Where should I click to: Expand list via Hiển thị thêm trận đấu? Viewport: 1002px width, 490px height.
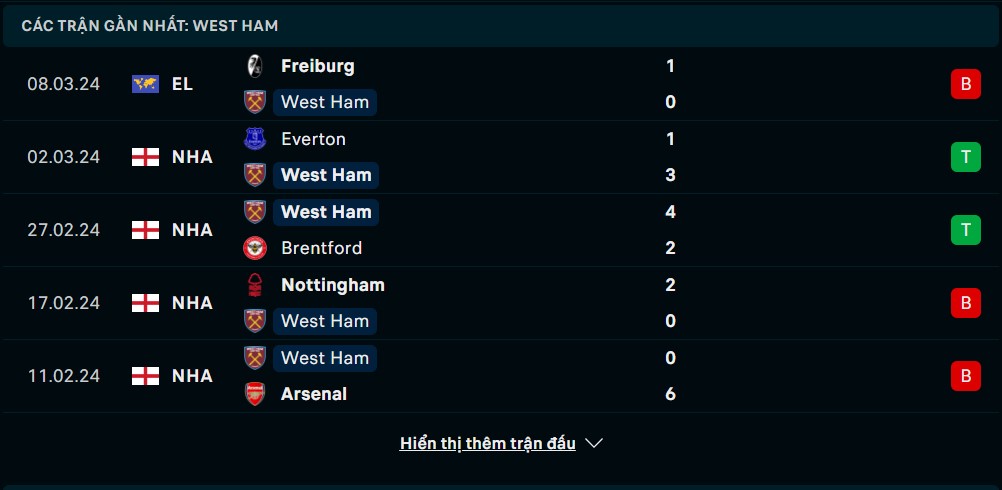click(488, 443)
